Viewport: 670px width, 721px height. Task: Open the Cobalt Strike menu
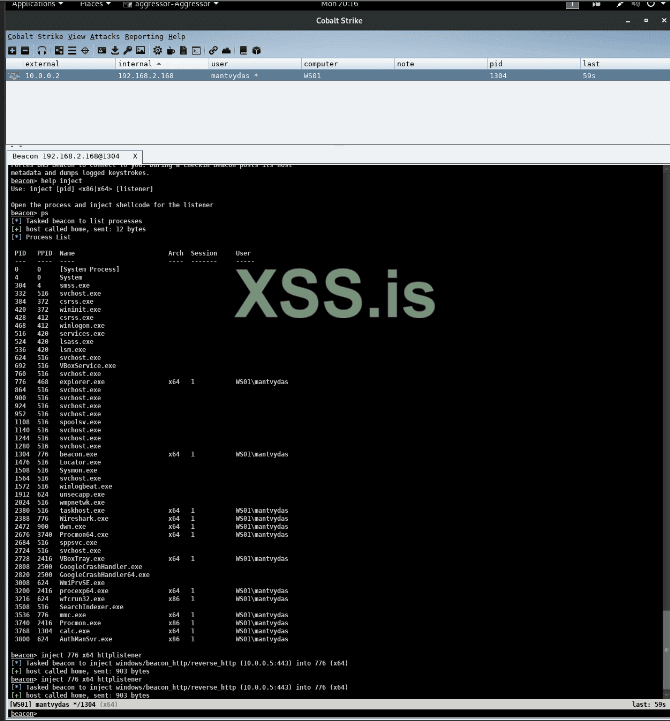click(x=35, y=36)
